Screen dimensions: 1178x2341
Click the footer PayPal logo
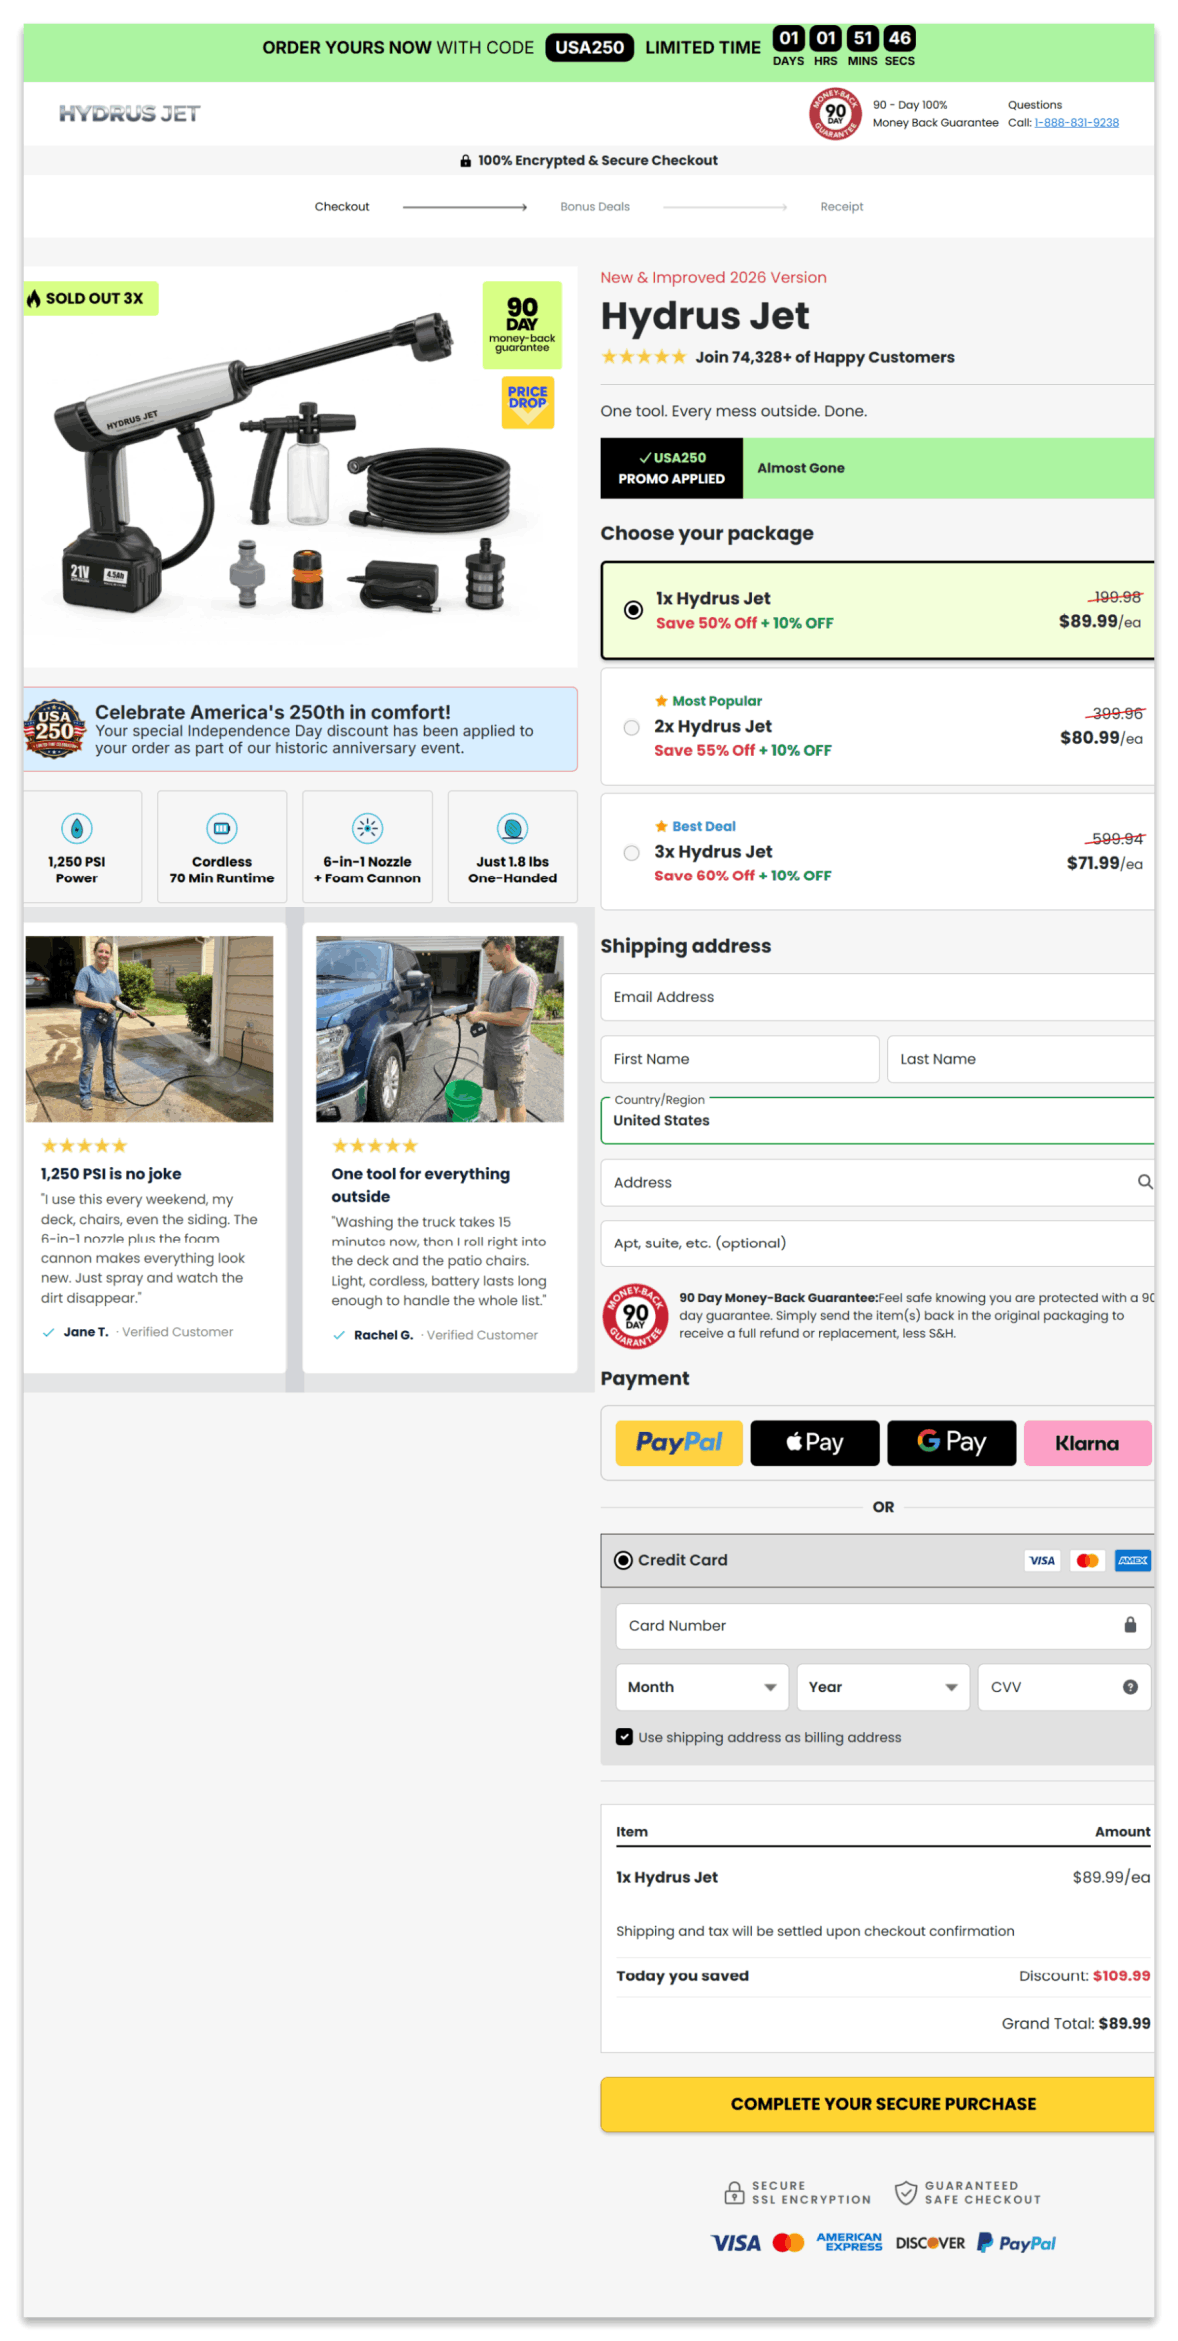pos(1016,2243)
